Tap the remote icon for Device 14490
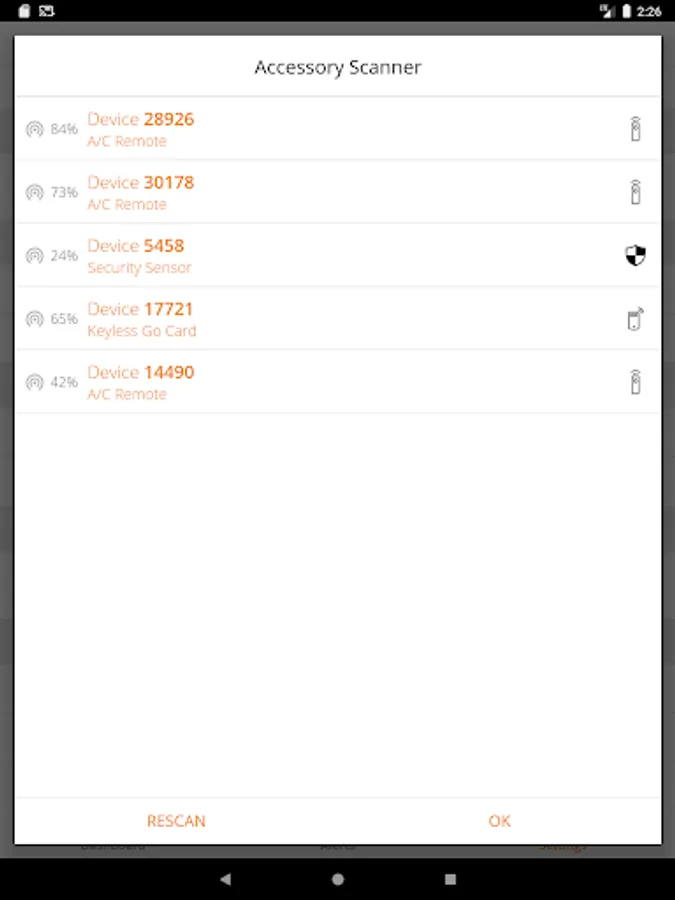 click(x=635, y=382)
